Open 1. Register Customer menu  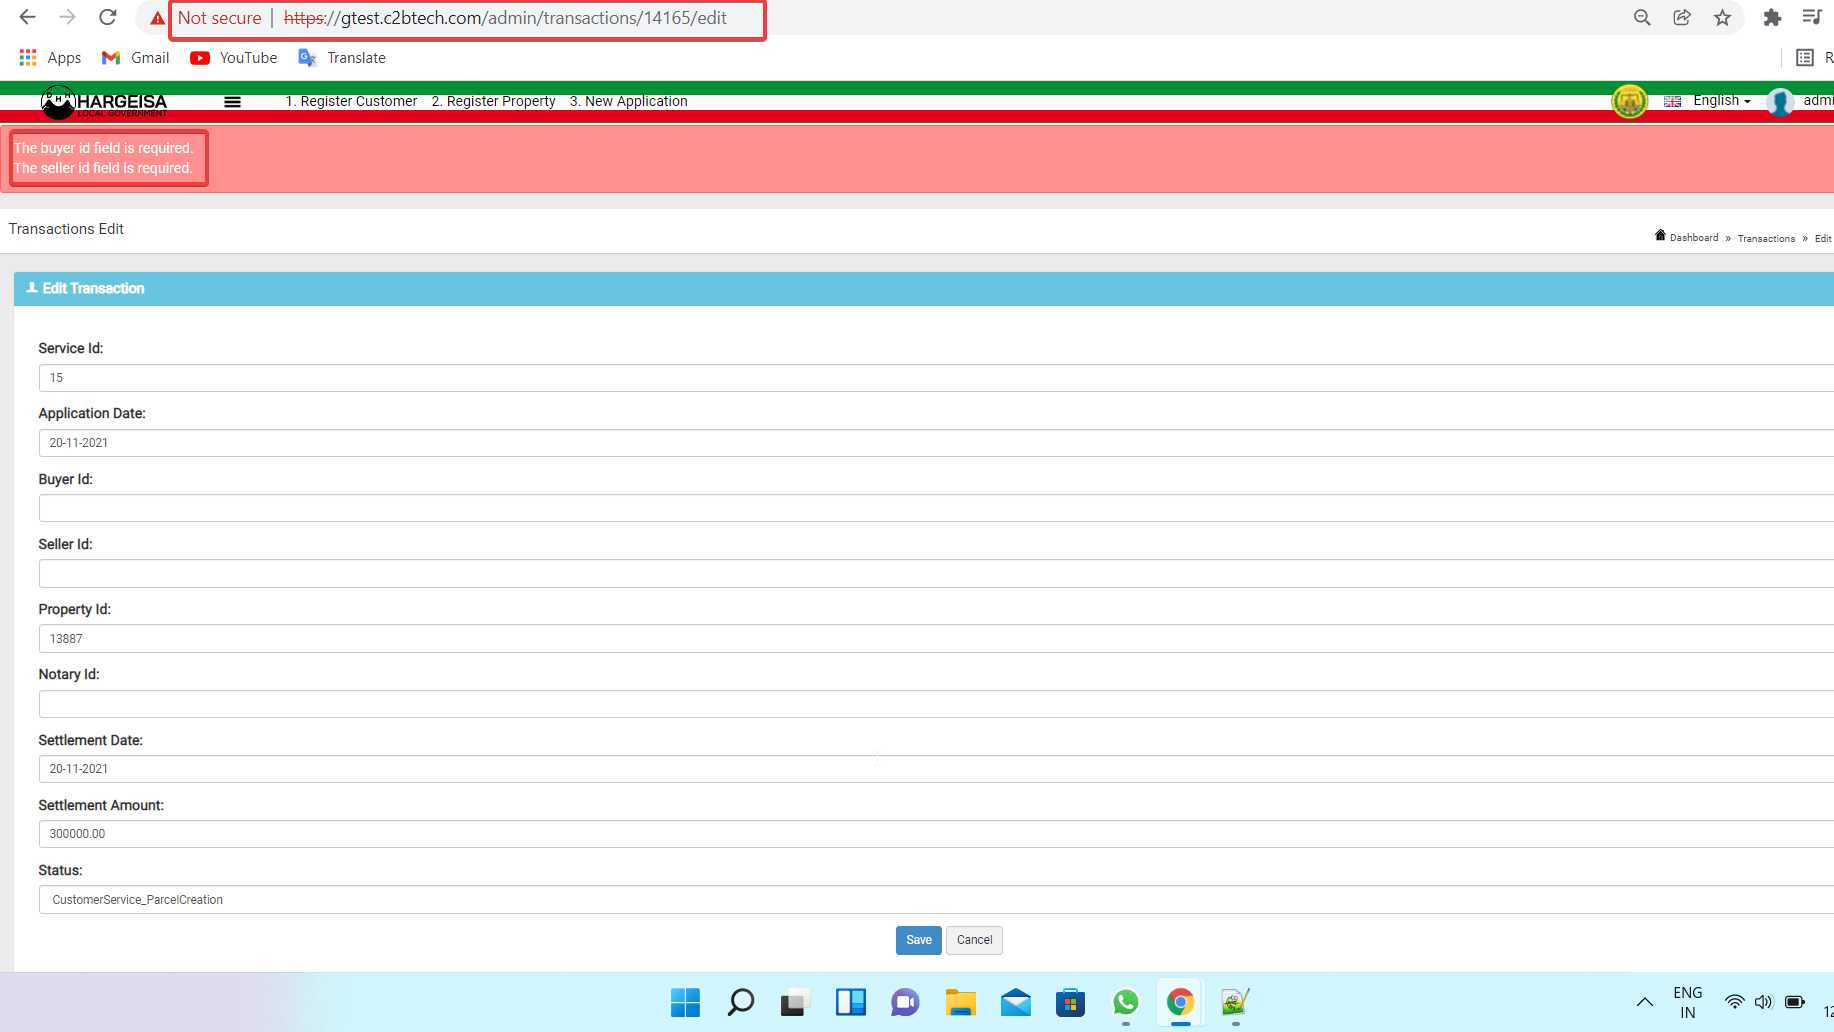tap(351, 101)
